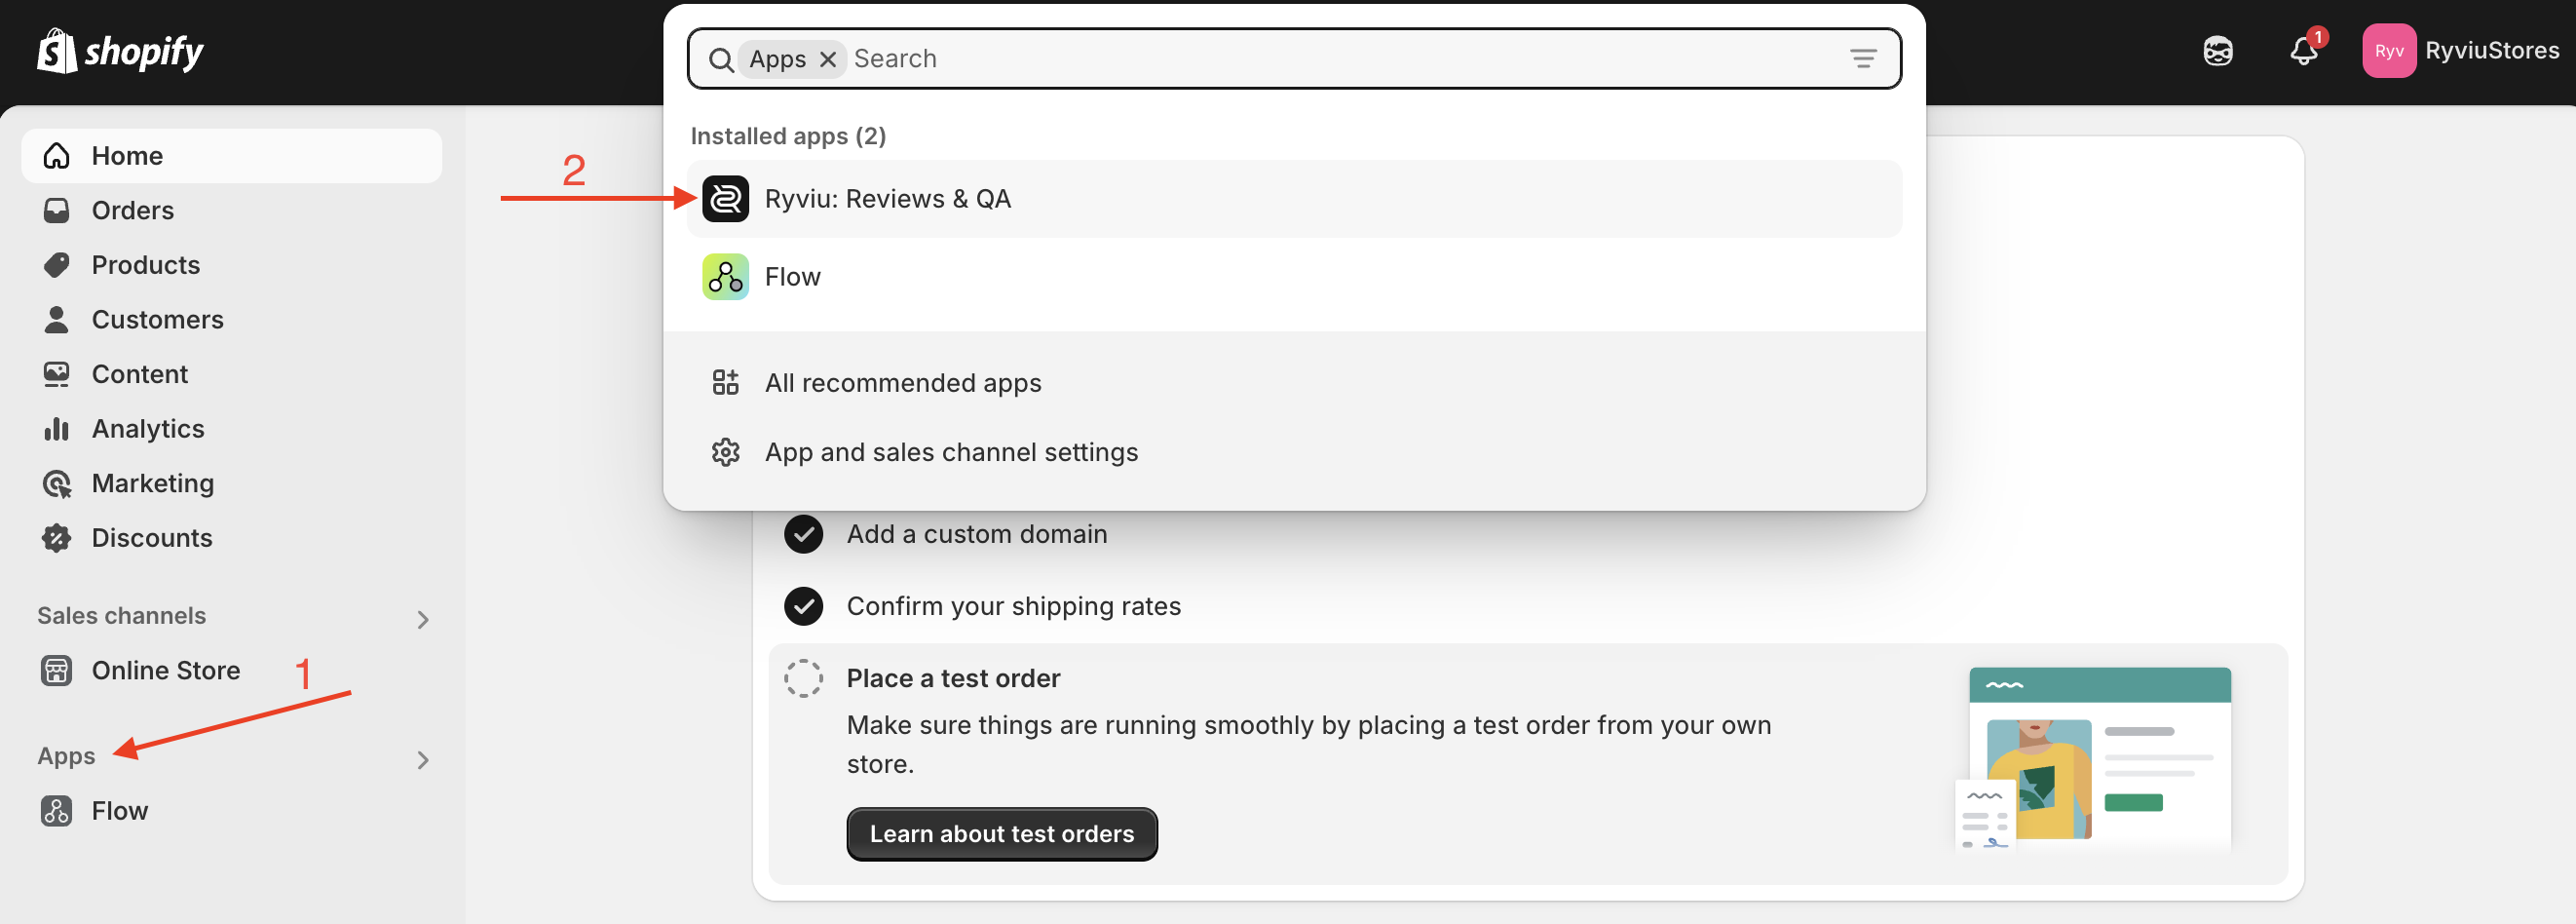Click the Flow icon in sidebar

[x=57, y=811]
